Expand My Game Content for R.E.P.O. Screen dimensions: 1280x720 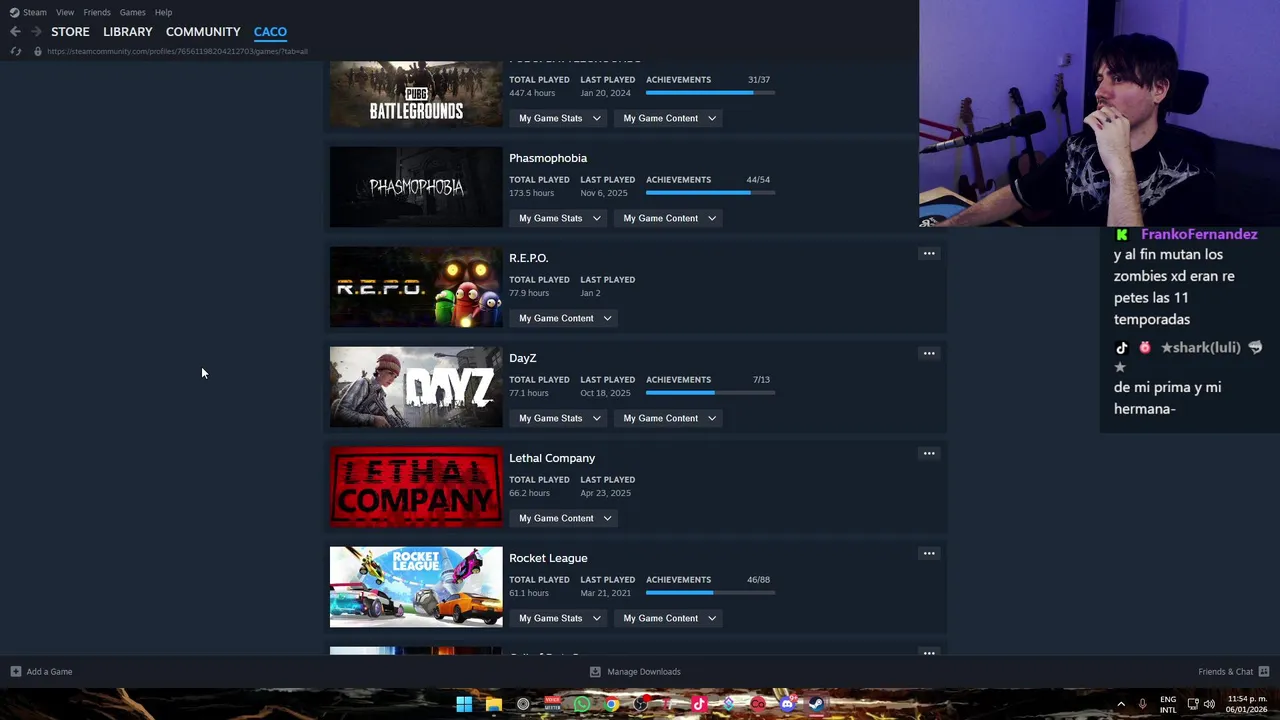565,318
